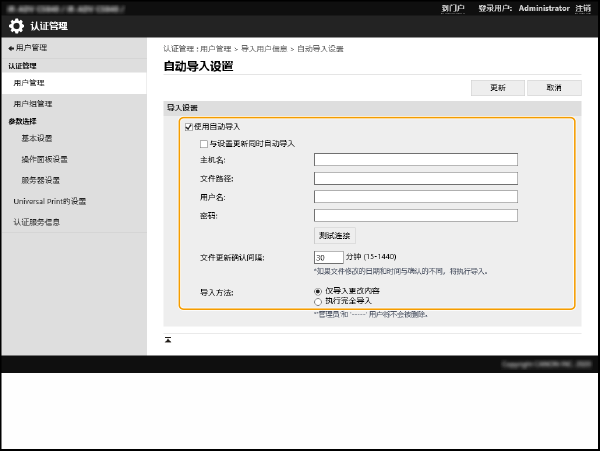Viewport: 600px width, 451px height.
Task: Click the 到门户 link
Action: pos(452,7)
